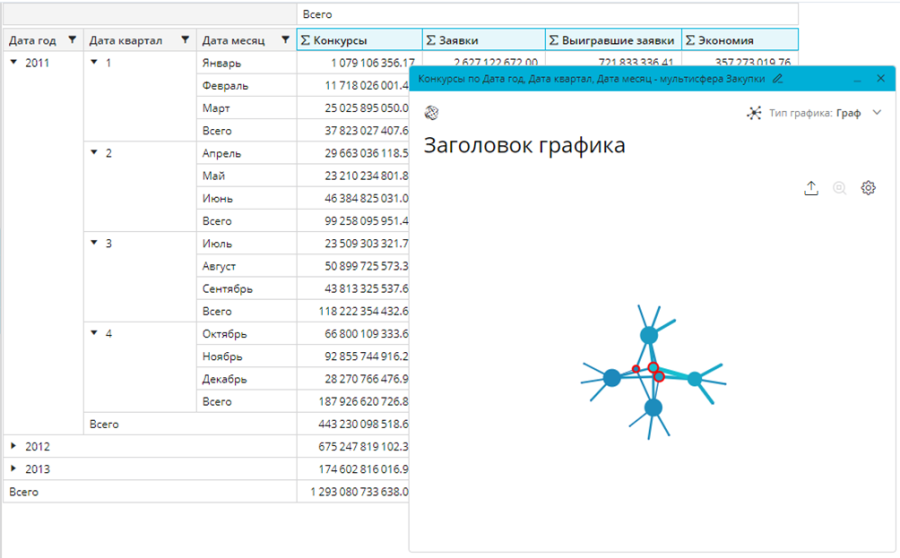Click the 'Заголовок графика' chart title
This screenshot has width=900, height=558.
[x=524, y=145]
